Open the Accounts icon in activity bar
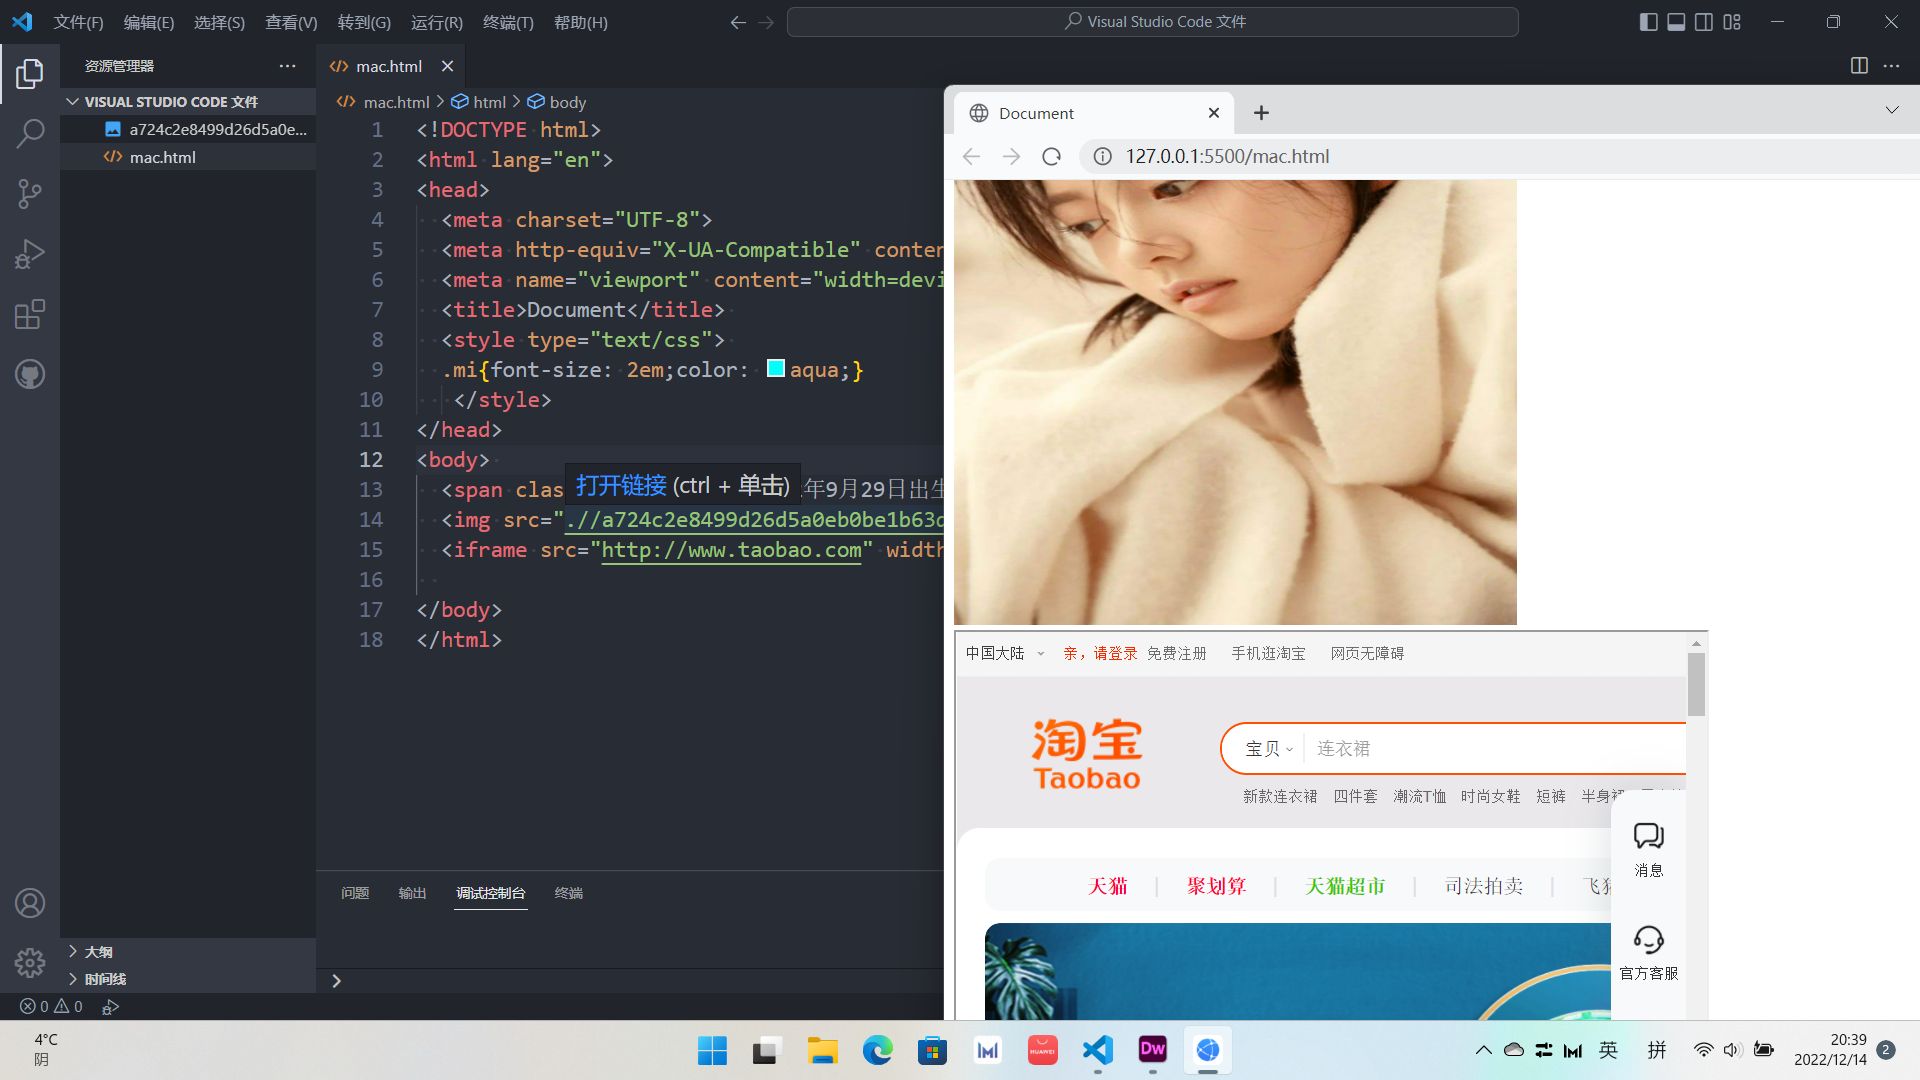Image resolution: width=1920 pixels, height=1080 pixels. (30, 903)
